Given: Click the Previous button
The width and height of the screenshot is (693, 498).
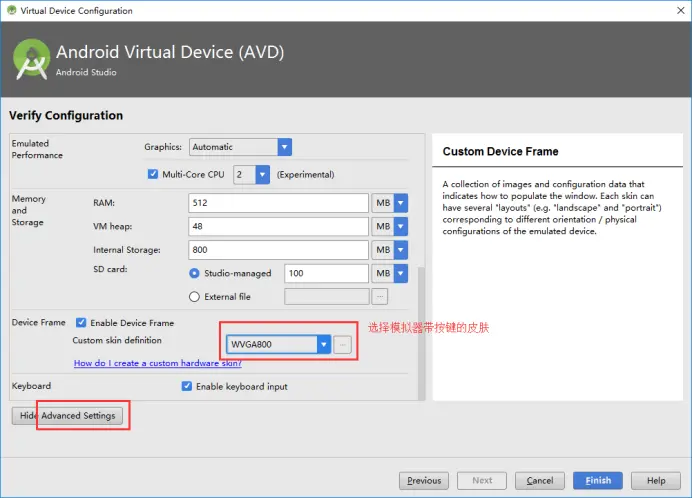Looking at the screenshot, I should point(424,480).
